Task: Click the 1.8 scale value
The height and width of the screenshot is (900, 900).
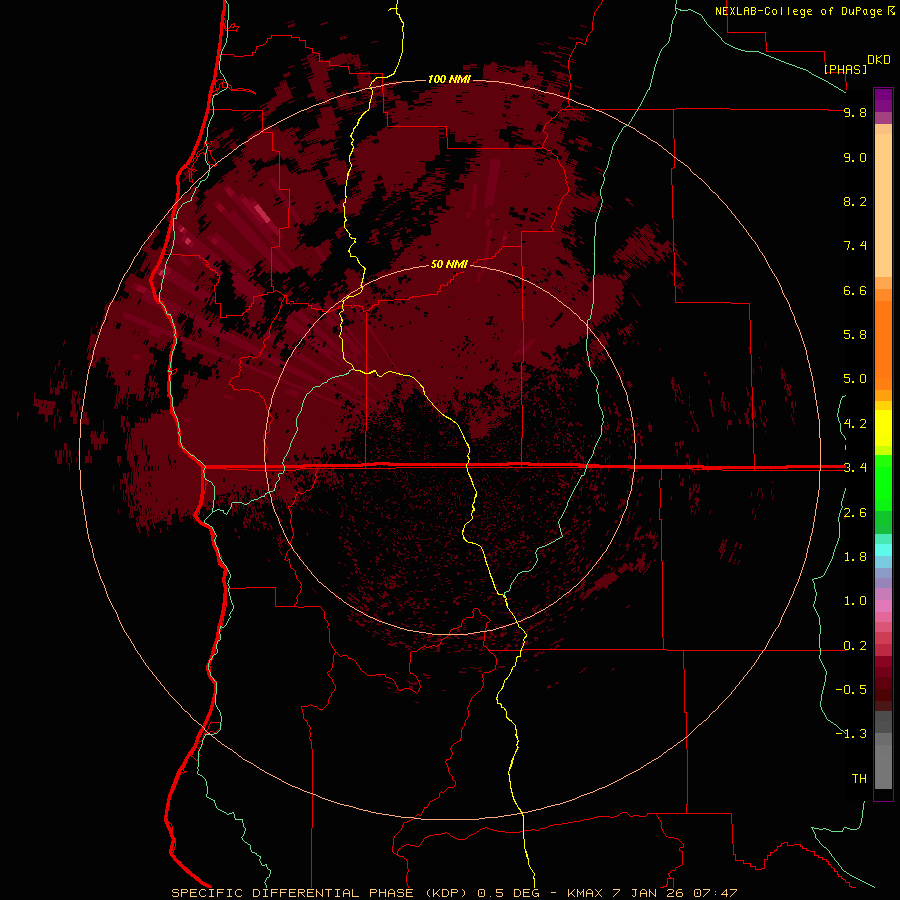Action: [x=855, y=557]
